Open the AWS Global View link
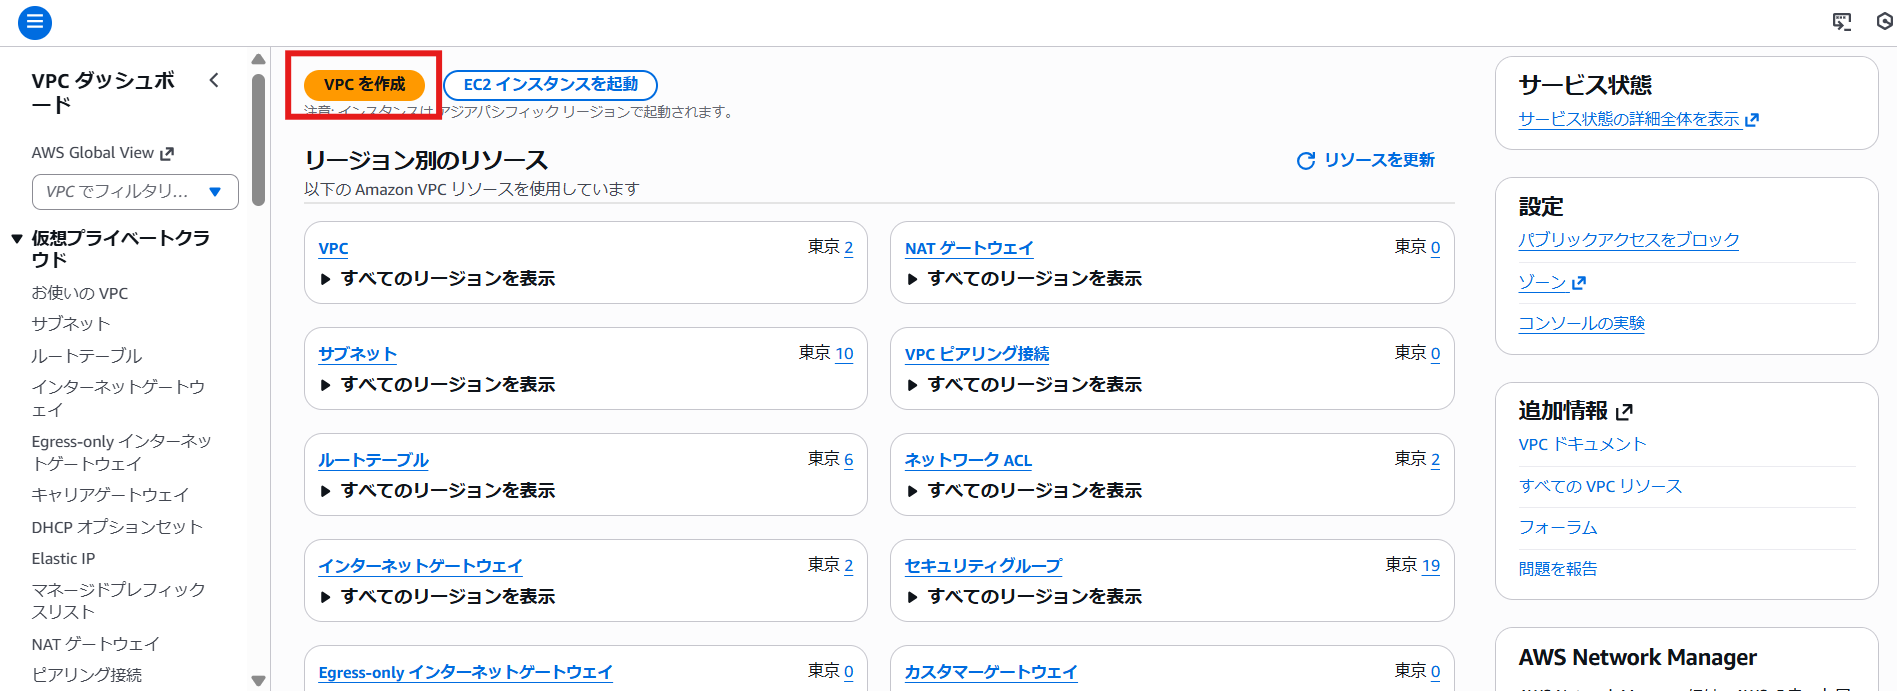Image resolution: width=1897 pixels, height=691 pixels. click(102, 153)
